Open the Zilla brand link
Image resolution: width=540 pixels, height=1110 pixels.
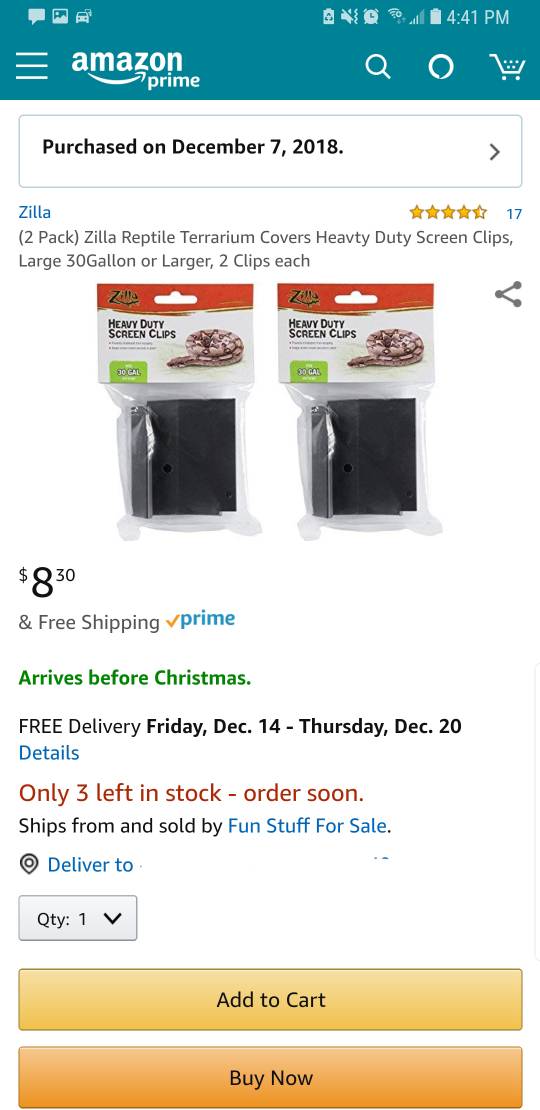[35, 212]
